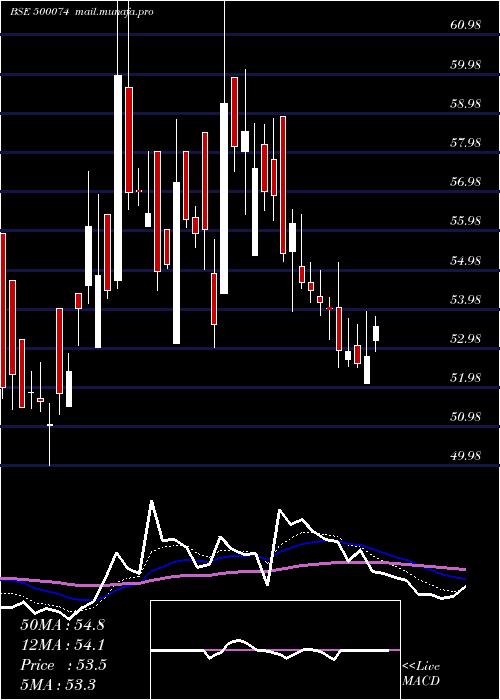The image size is (500, 700).
Task: Click the mail.munafa.pro watermark text
Action: (112, 12)
